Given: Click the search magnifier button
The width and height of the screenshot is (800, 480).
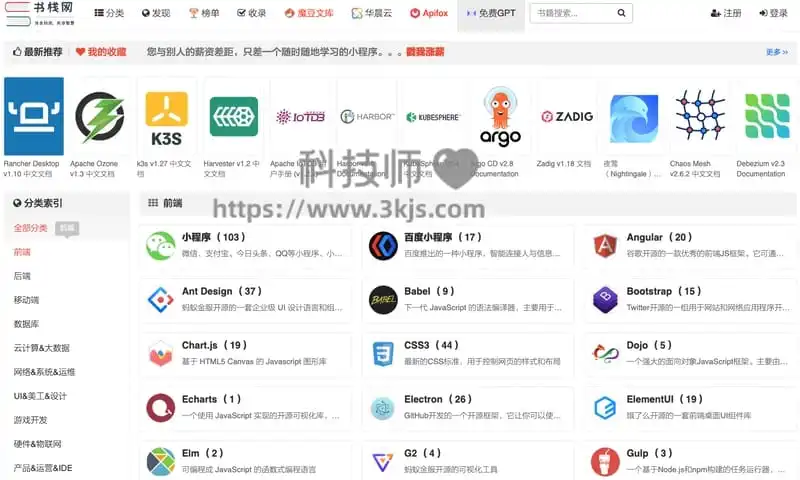Looking at the screenshot, I should (621, 13).
